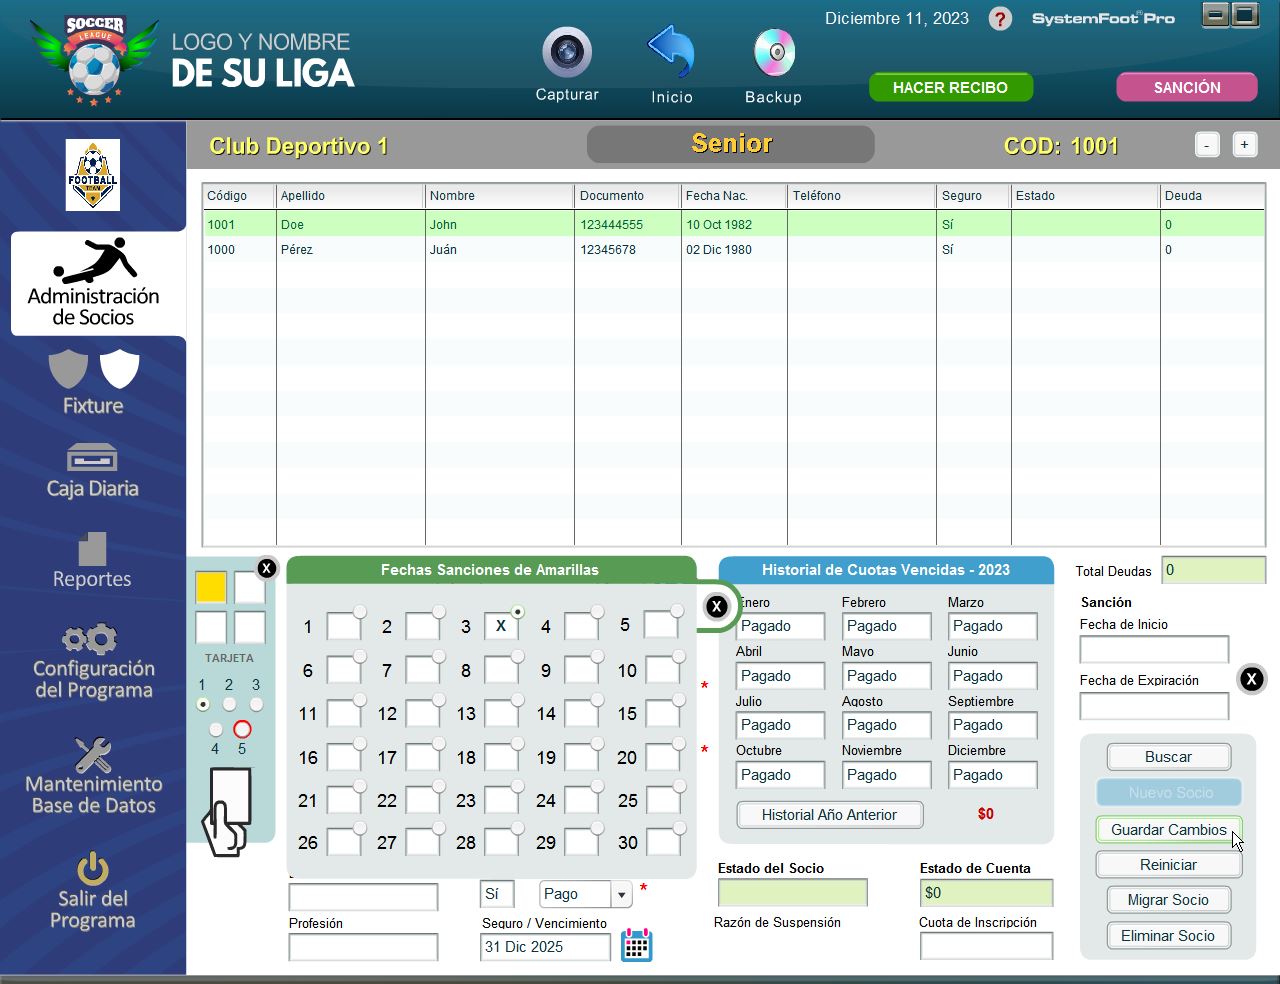
Task: Open the Backup disc icon
Action: (774, 53)
